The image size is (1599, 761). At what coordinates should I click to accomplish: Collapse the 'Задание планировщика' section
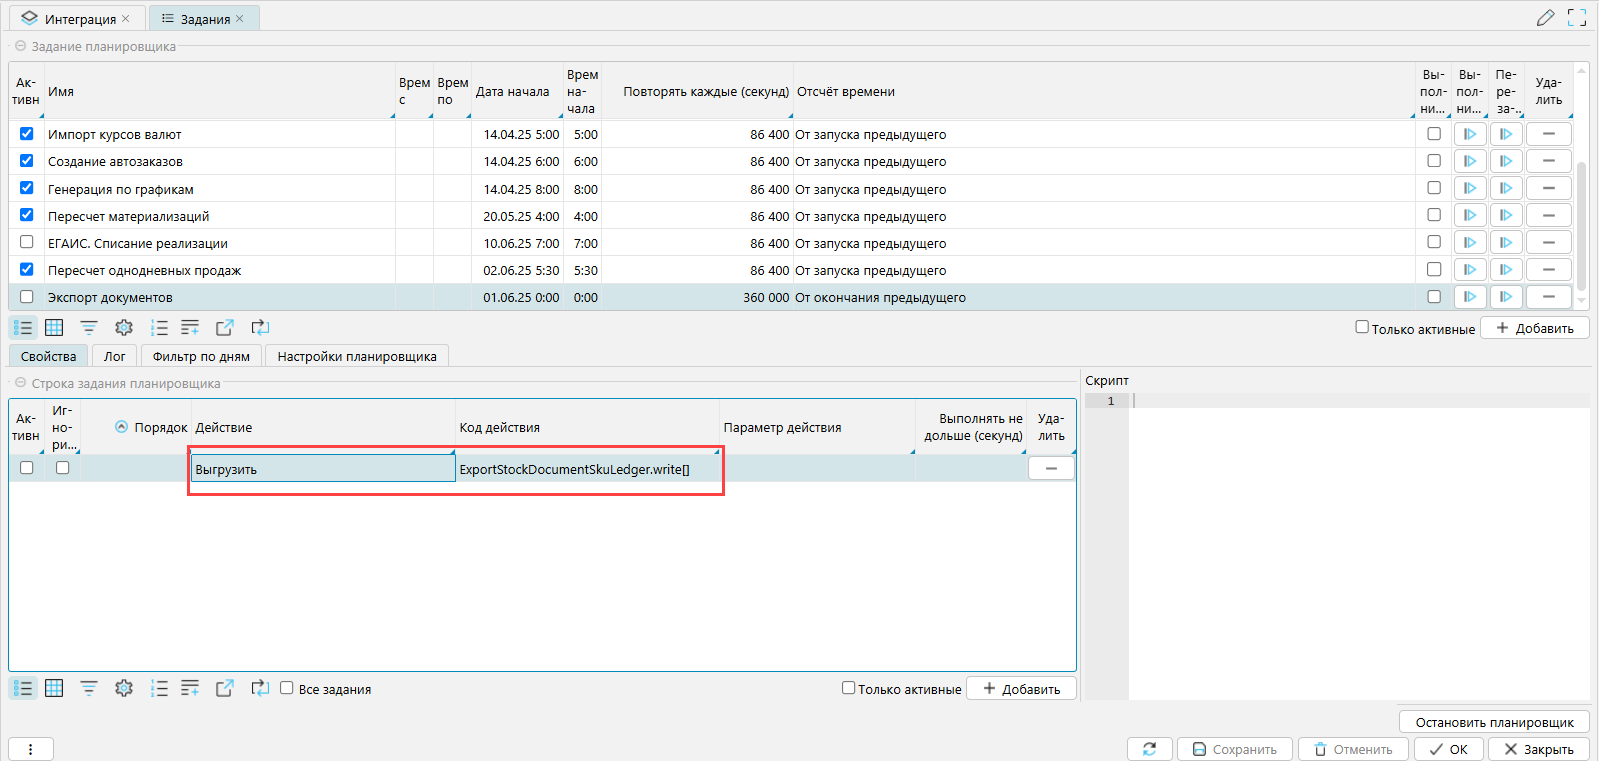coord(20,46)
